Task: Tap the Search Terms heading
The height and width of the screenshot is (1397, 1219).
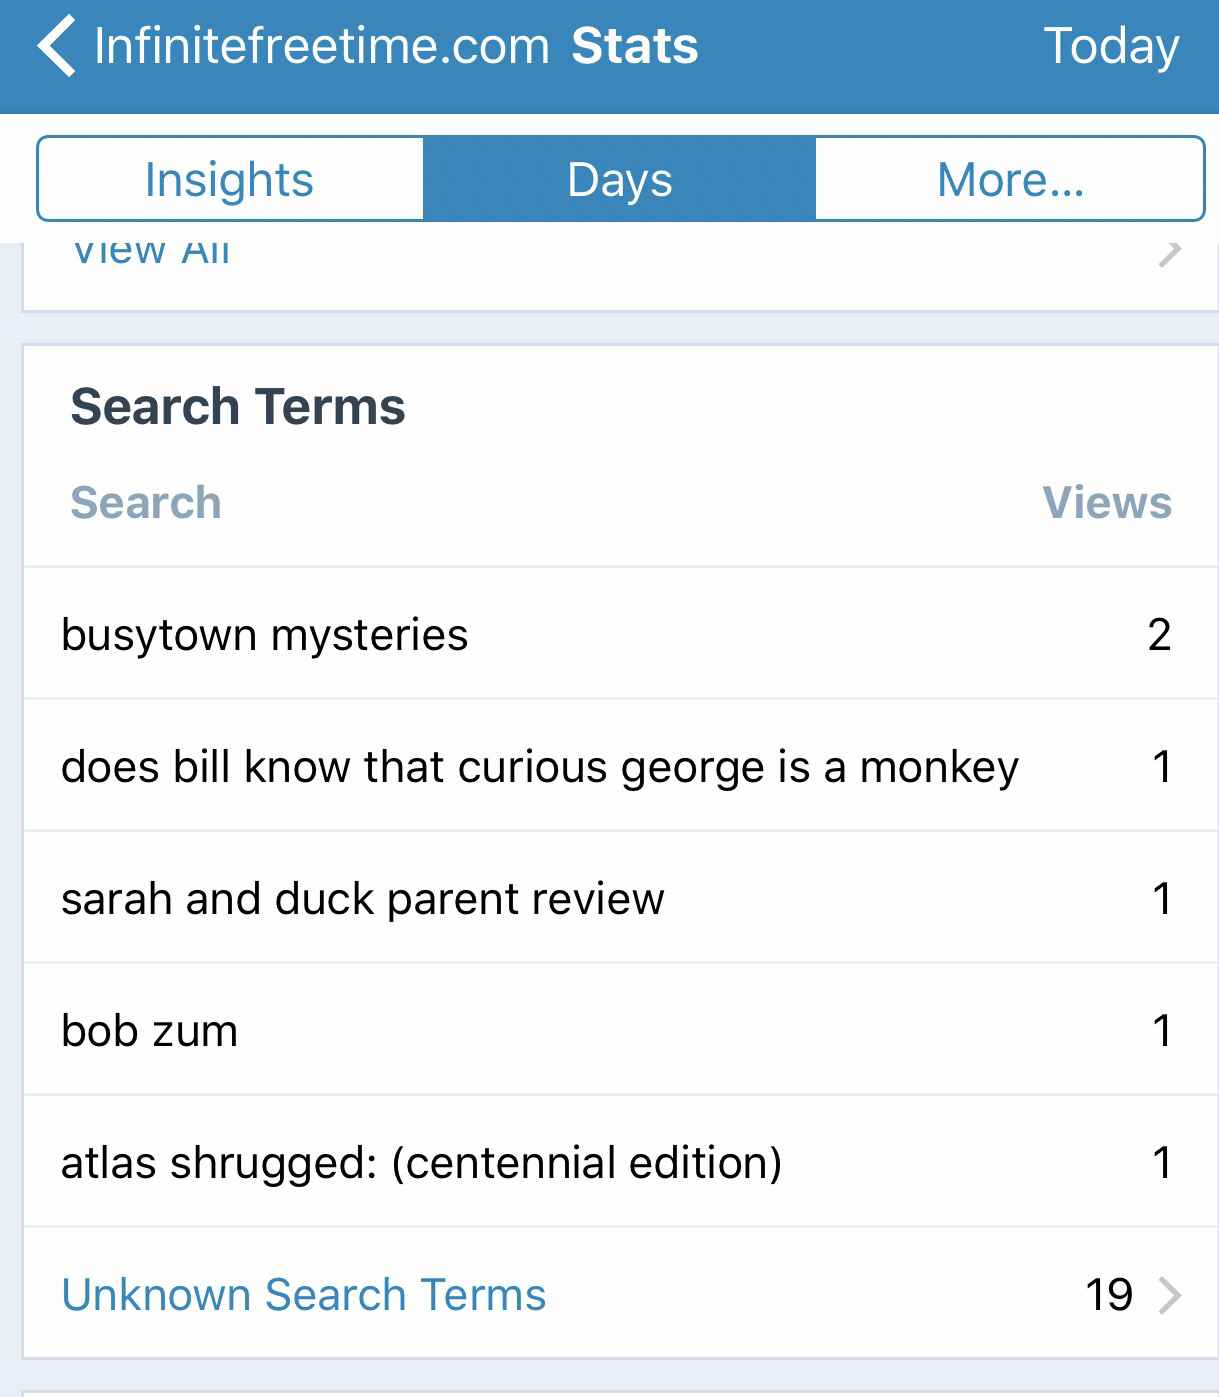Action: (238, 407)
